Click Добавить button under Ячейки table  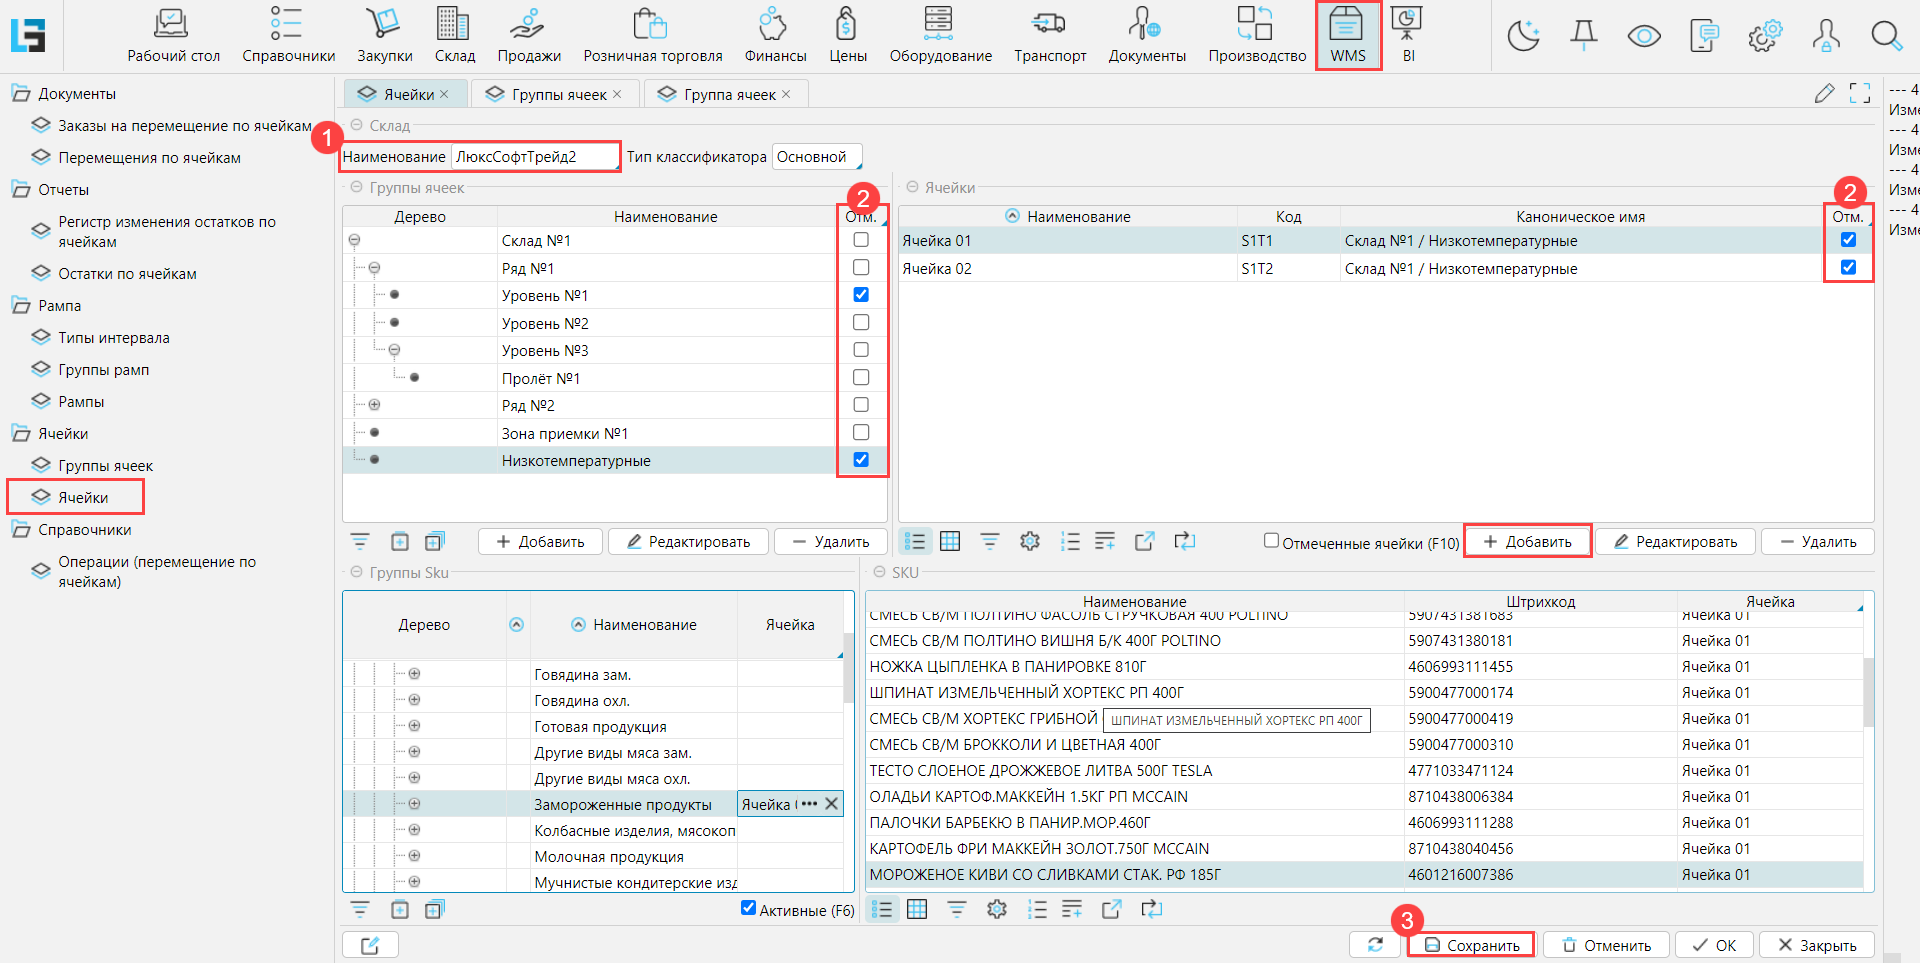(x=1527, y=541)
